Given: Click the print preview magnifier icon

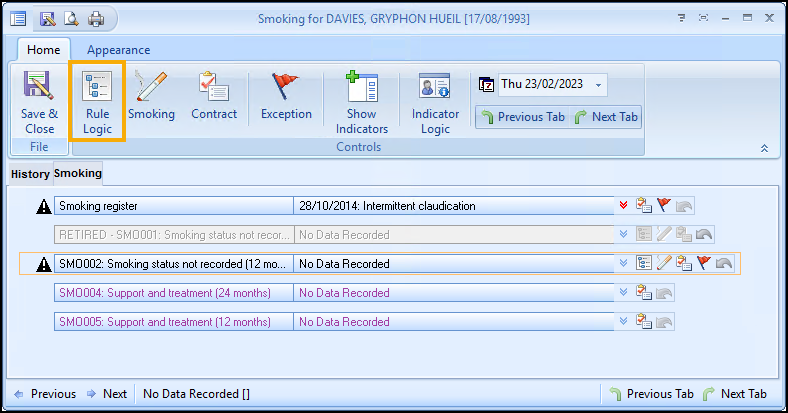Looking at the screenshot, I should click(x=71, y=18).
